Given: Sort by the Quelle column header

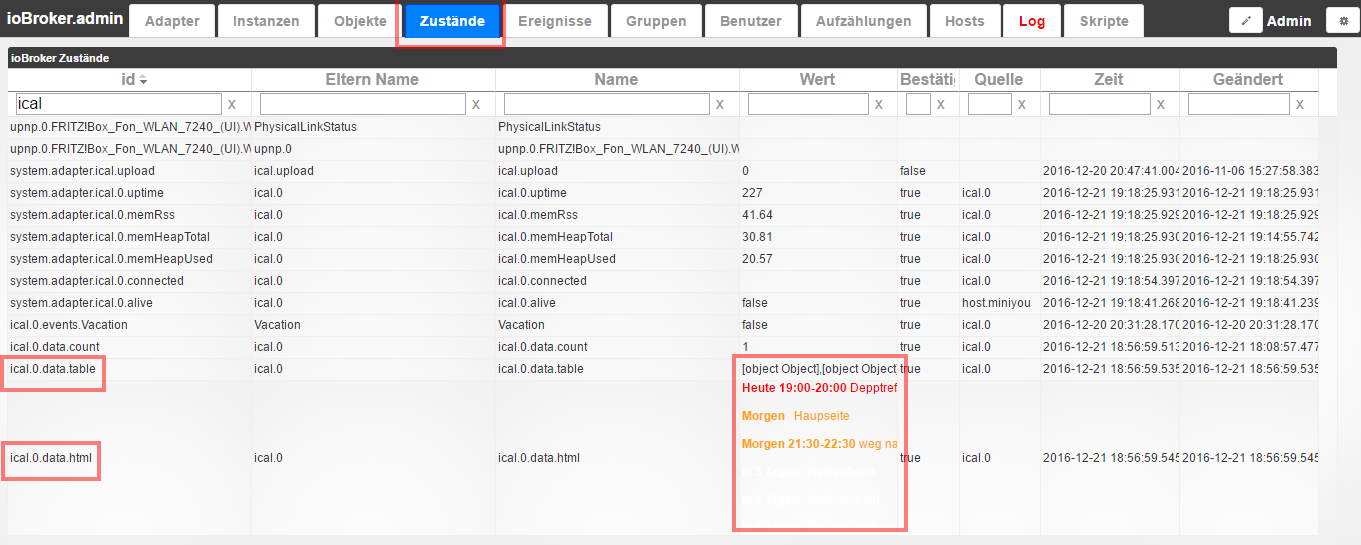Looking at the screenshot, I should (999, 79).
